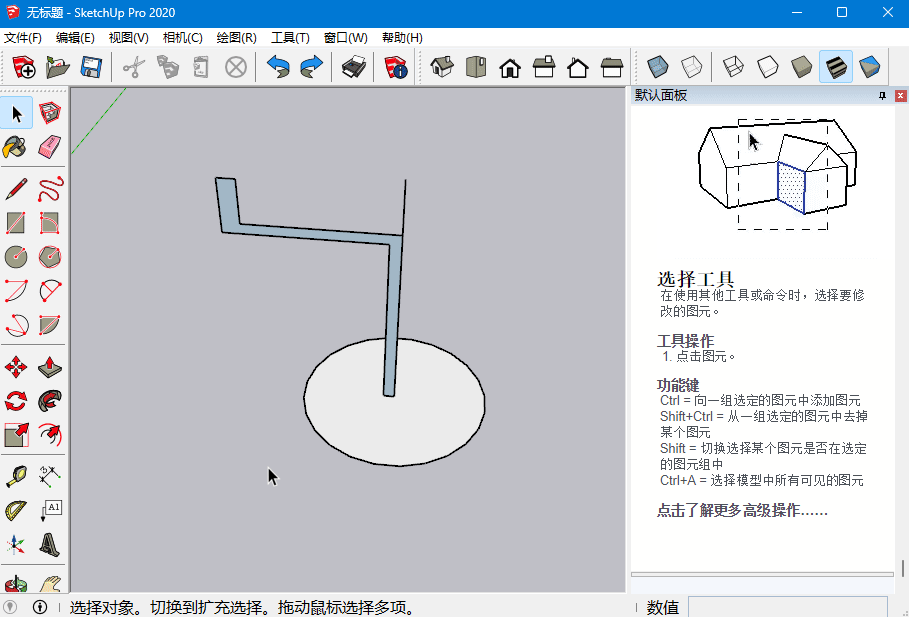This screenshot has width=909, height=617.
Task: Select the Eraser tool in left toolbar
Action: 50,148
